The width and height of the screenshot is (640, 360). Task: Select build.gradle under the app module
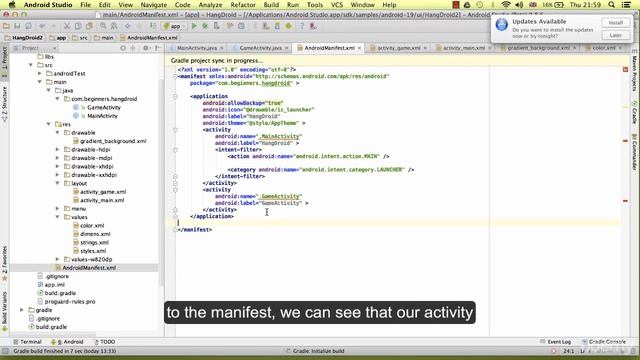click(x=60, y=293)
